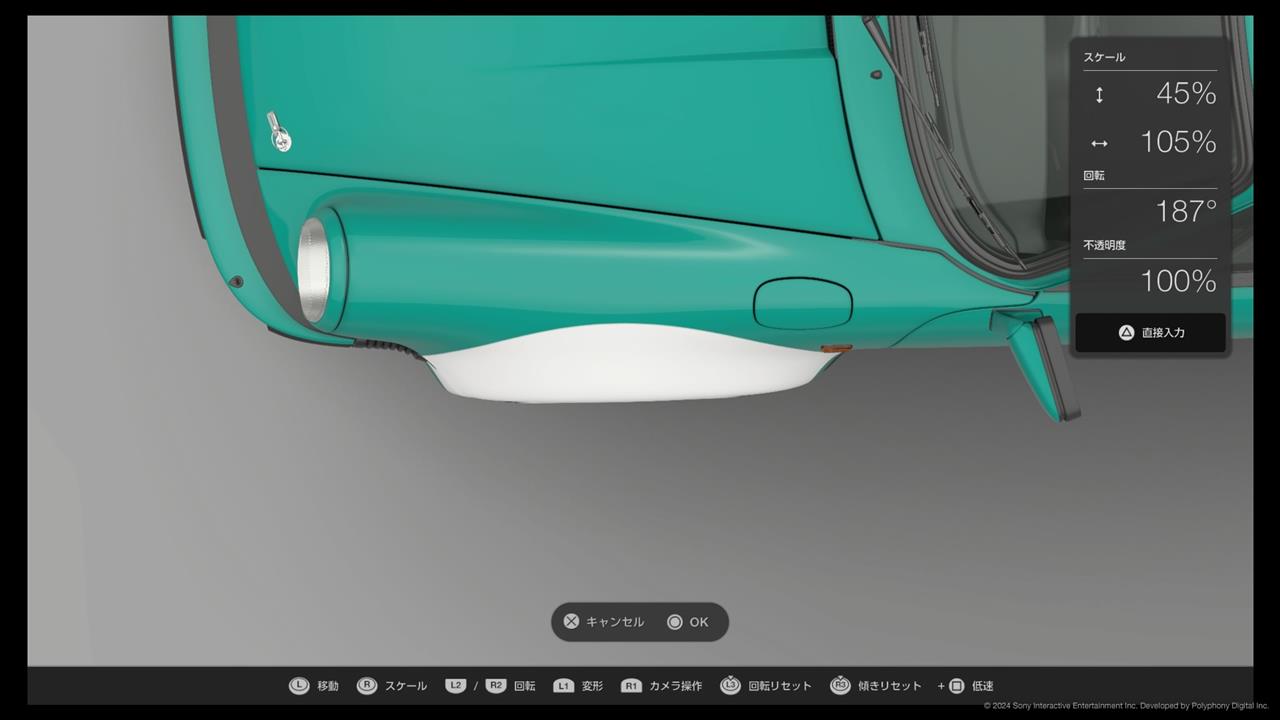Select the horizontal scale arrow icon
The image size is (1280, 720).
point(1099,143)
